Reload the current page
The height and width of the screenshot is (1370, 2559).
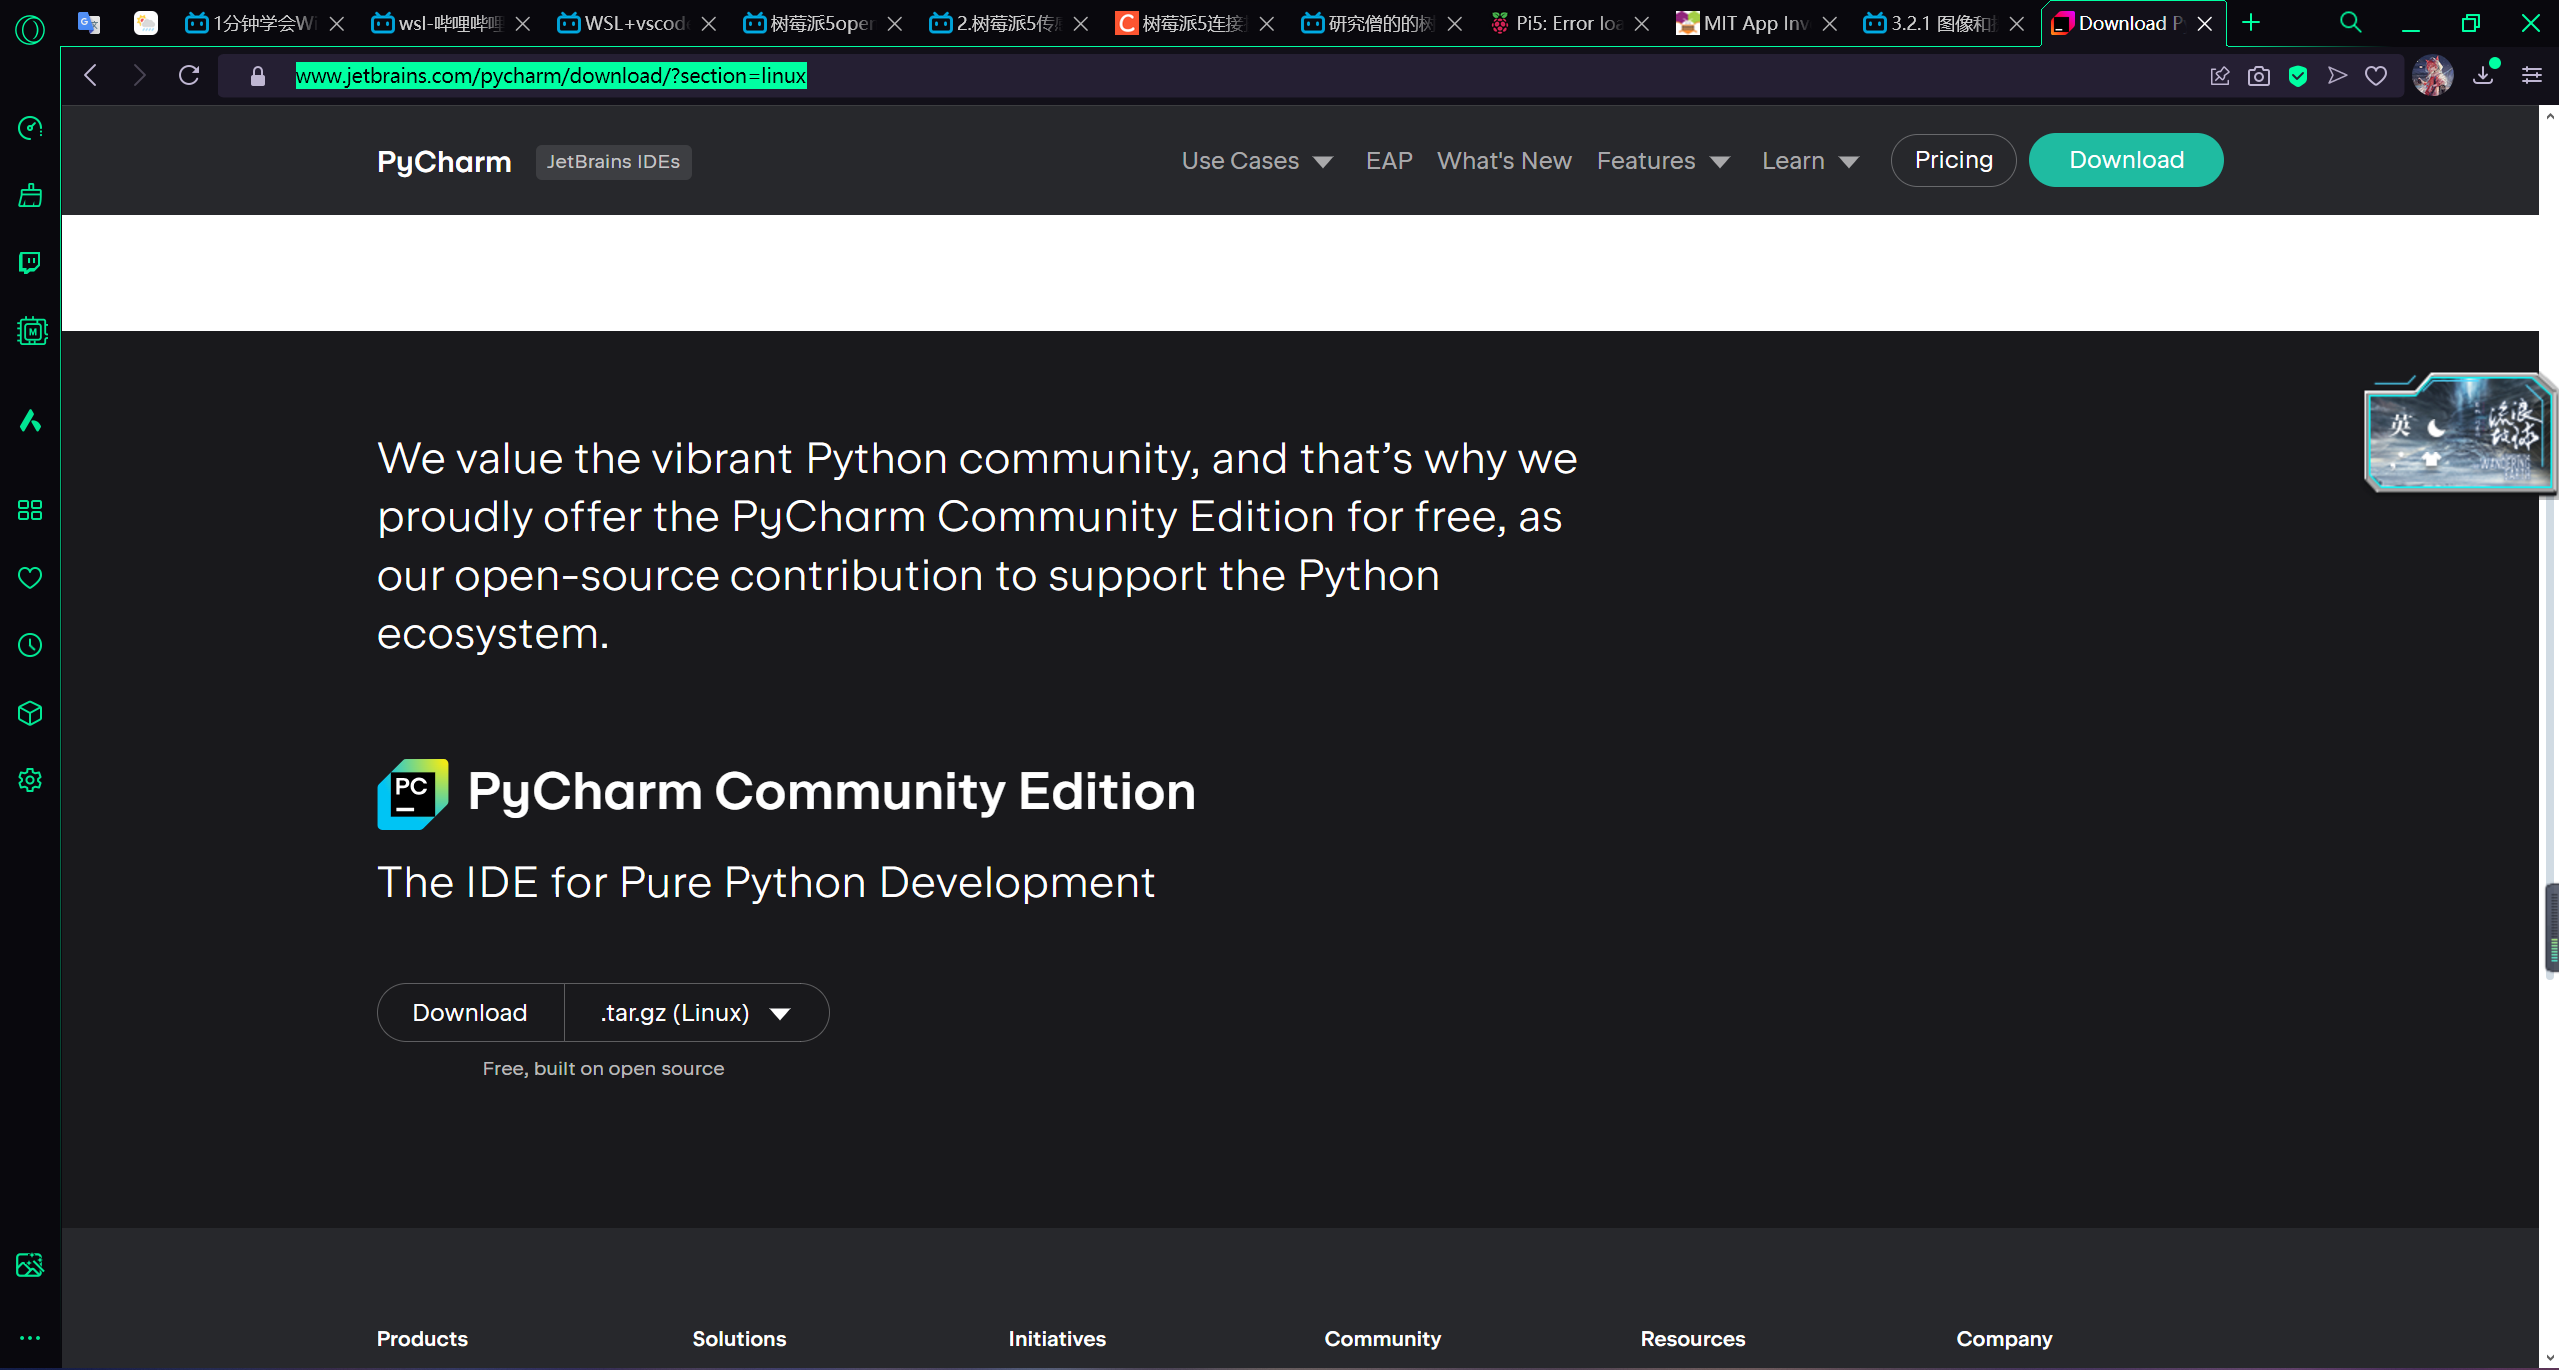click(189, 75)
